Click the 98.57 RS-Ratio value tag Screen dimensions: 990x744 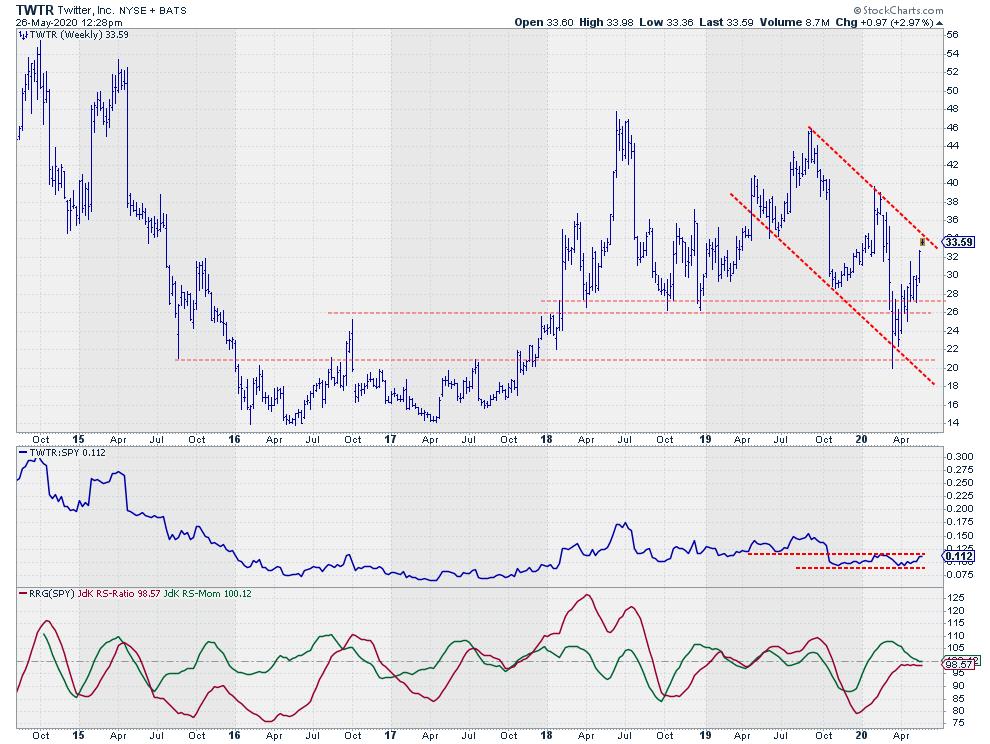pos(957,664)
